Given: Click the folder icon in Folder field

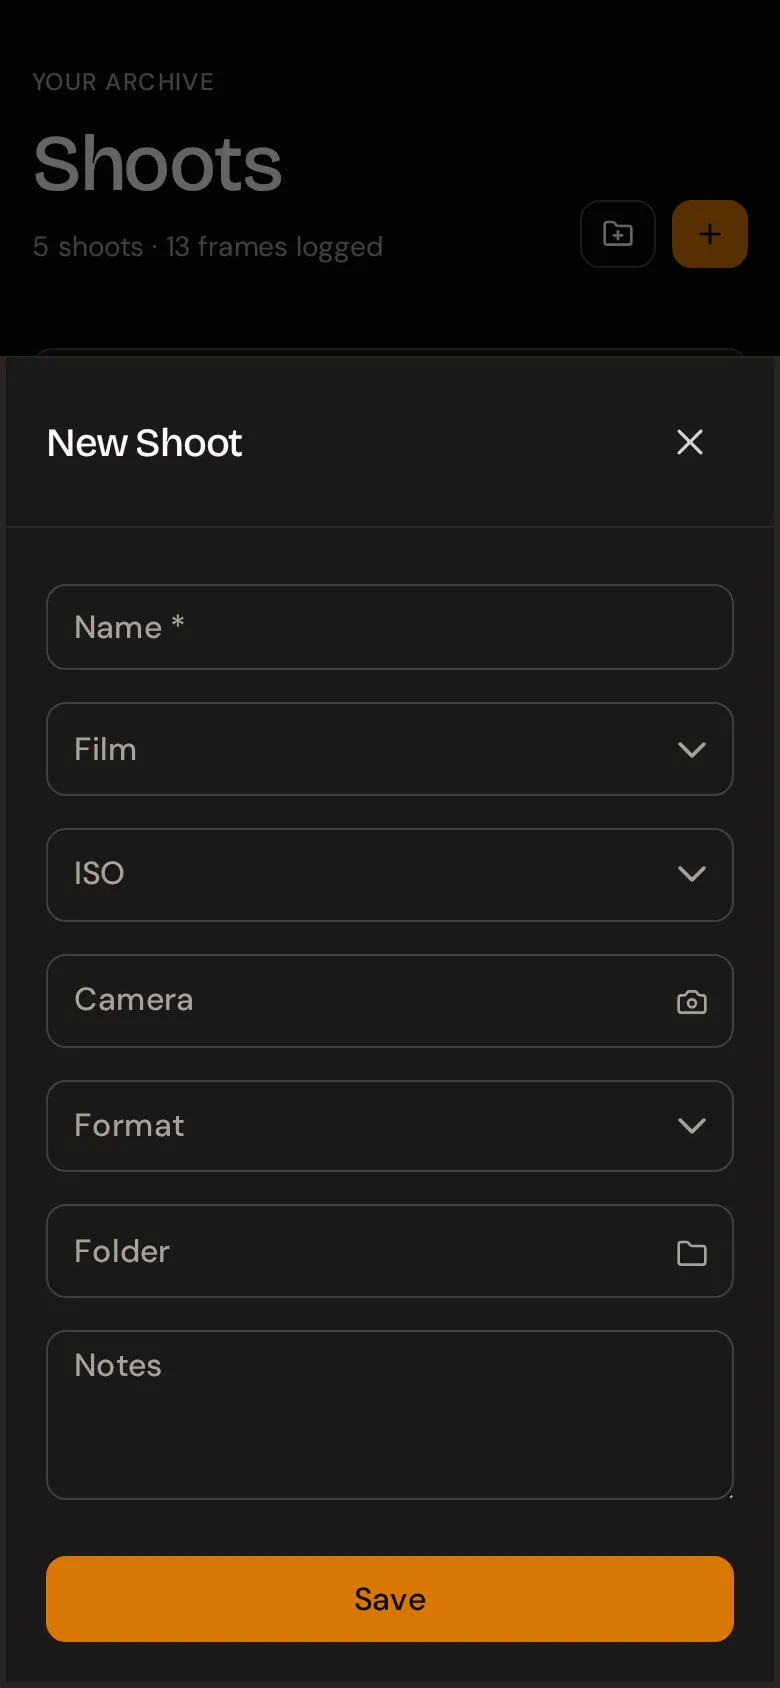Looking at the screenshot, I should 692,1253.
